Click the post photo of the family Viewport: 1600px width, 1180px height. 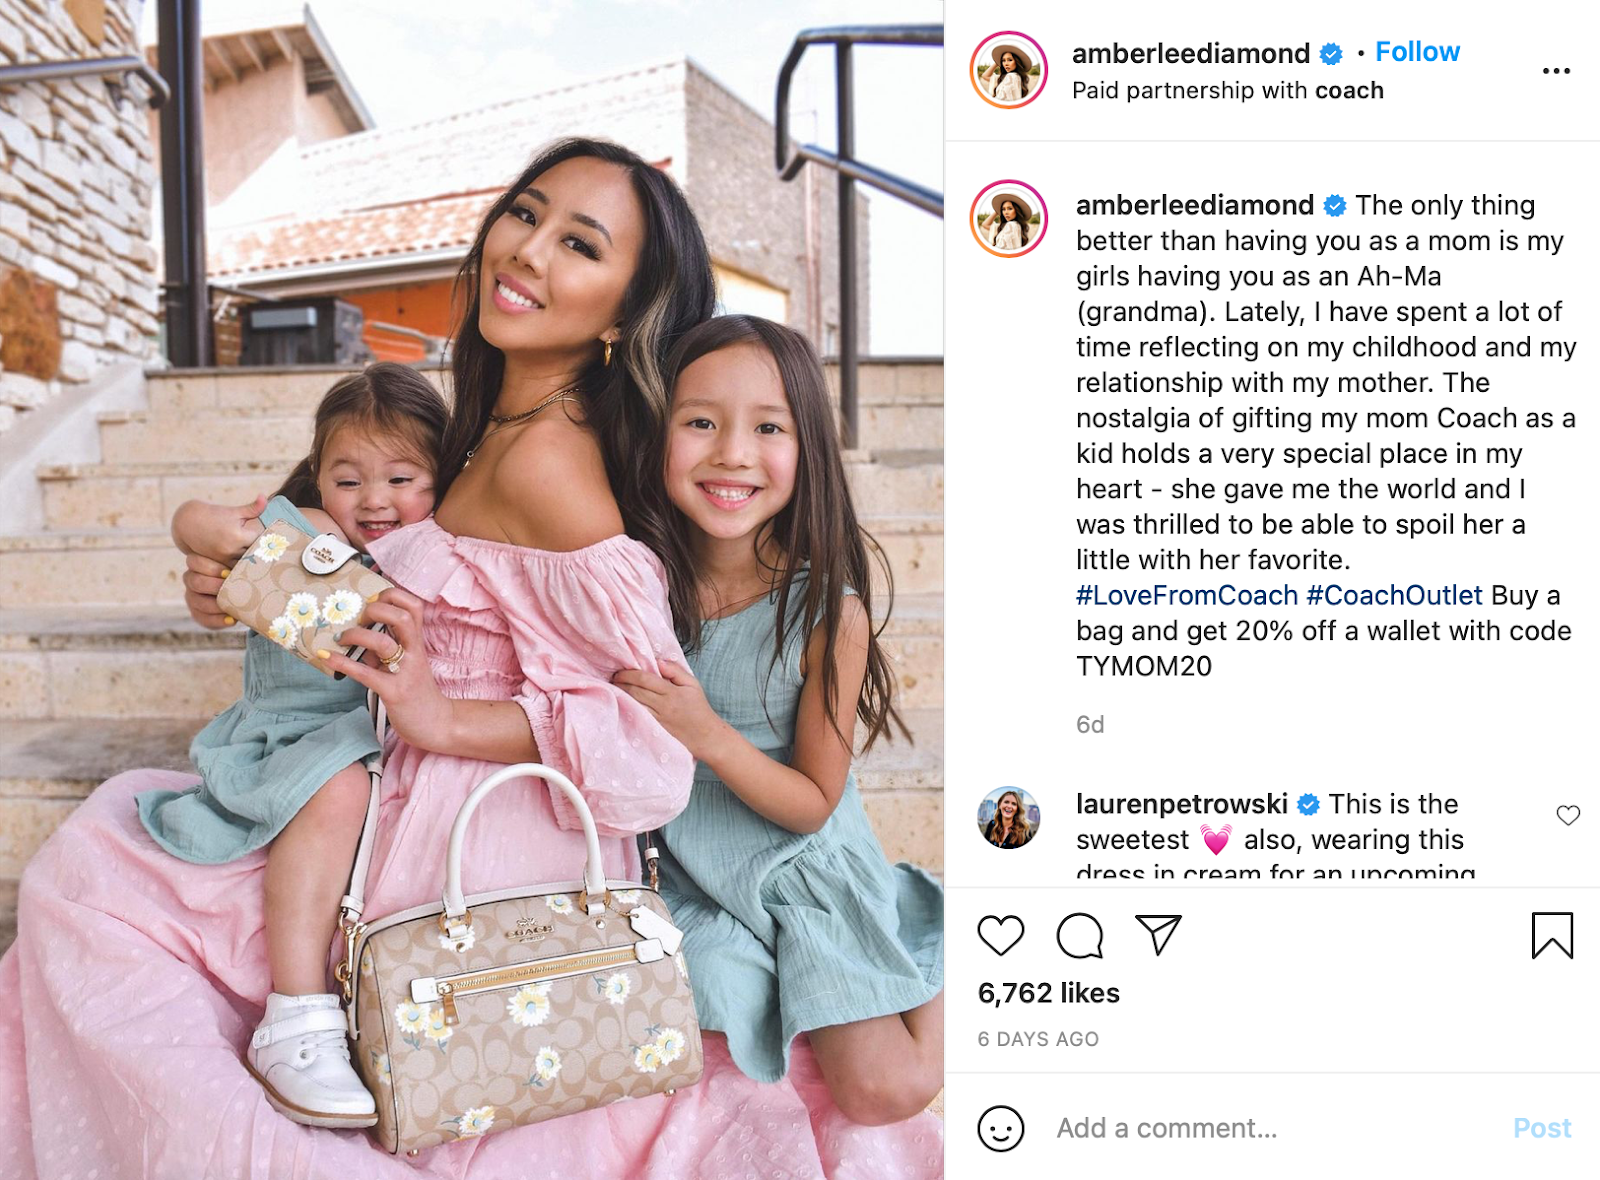pyautogui.click(x=472, y=590)
